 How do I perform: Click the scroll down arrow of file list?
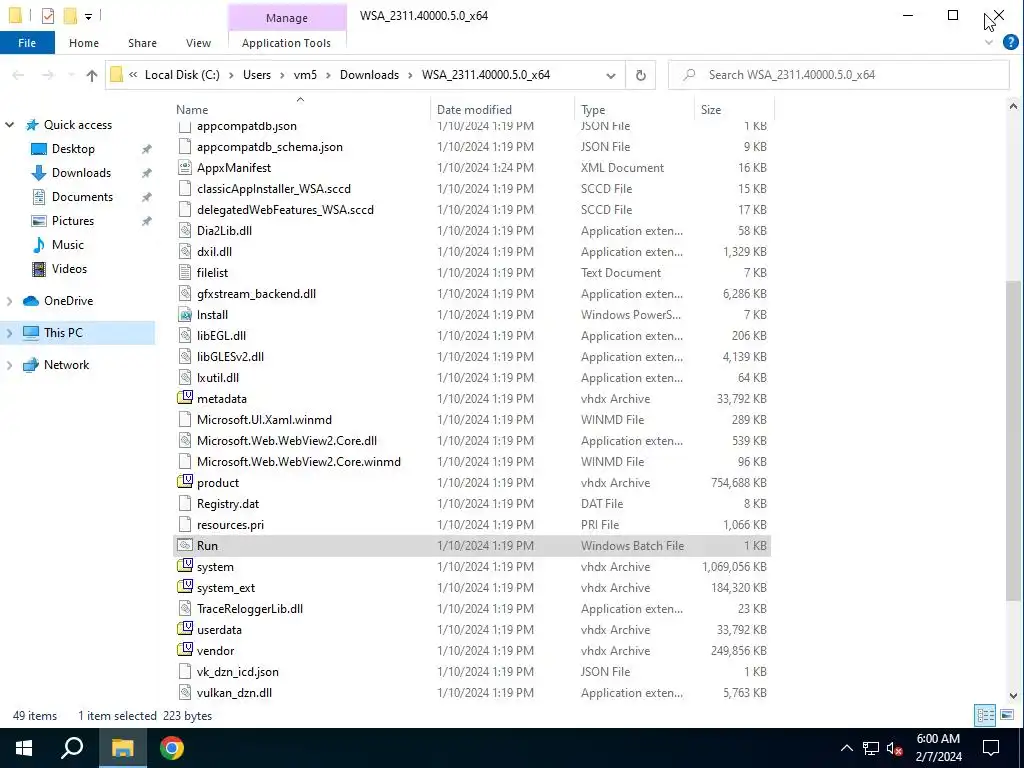(x=1013, y=696)
